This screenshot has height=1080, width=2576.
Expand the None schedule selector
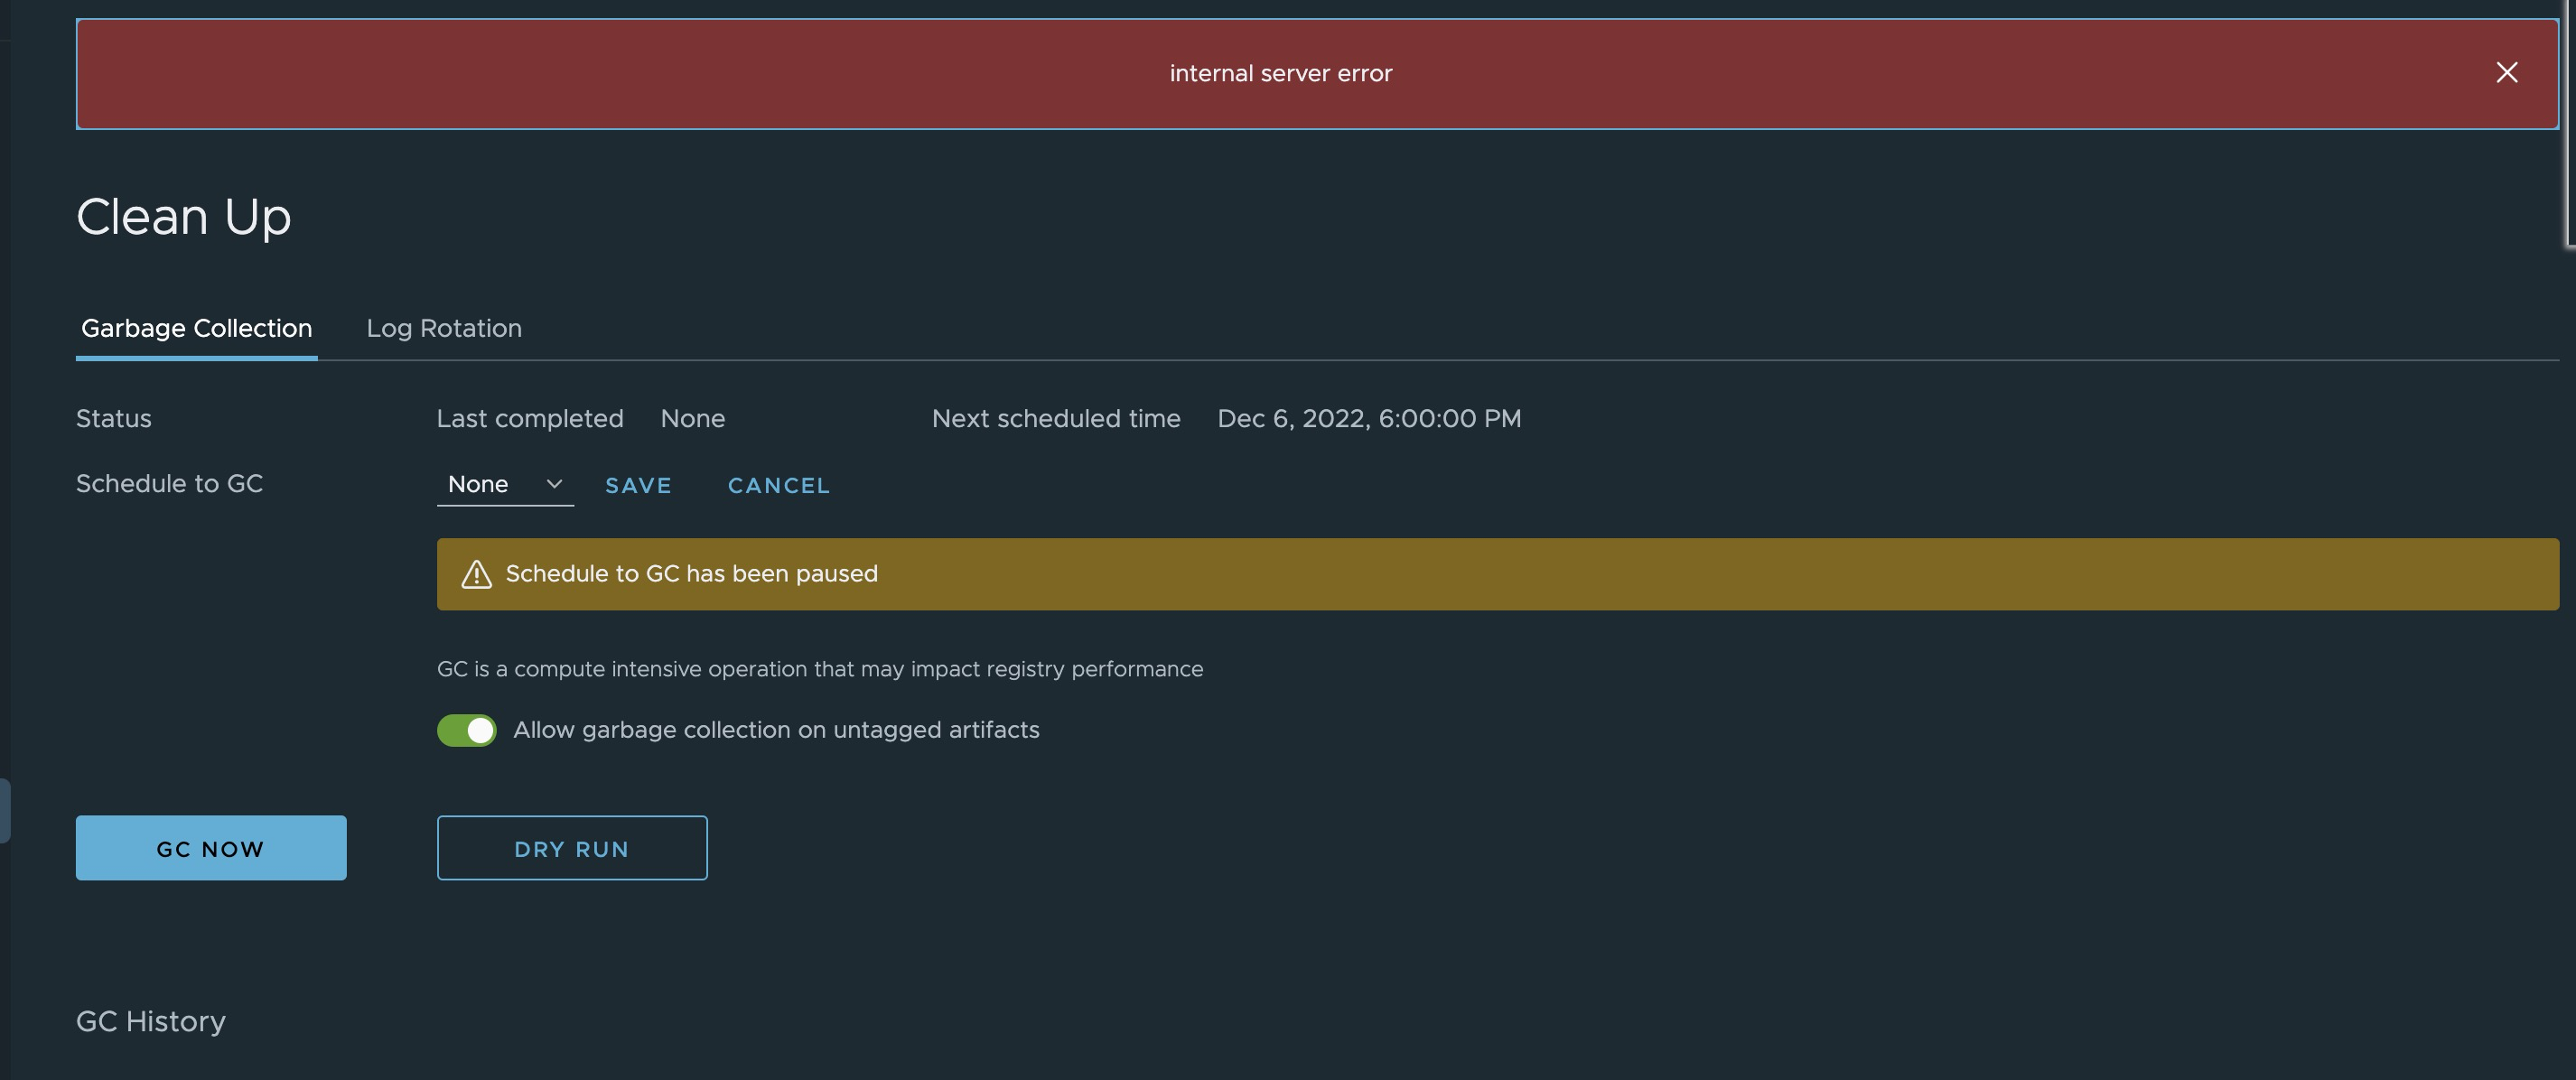pos(505,484)
